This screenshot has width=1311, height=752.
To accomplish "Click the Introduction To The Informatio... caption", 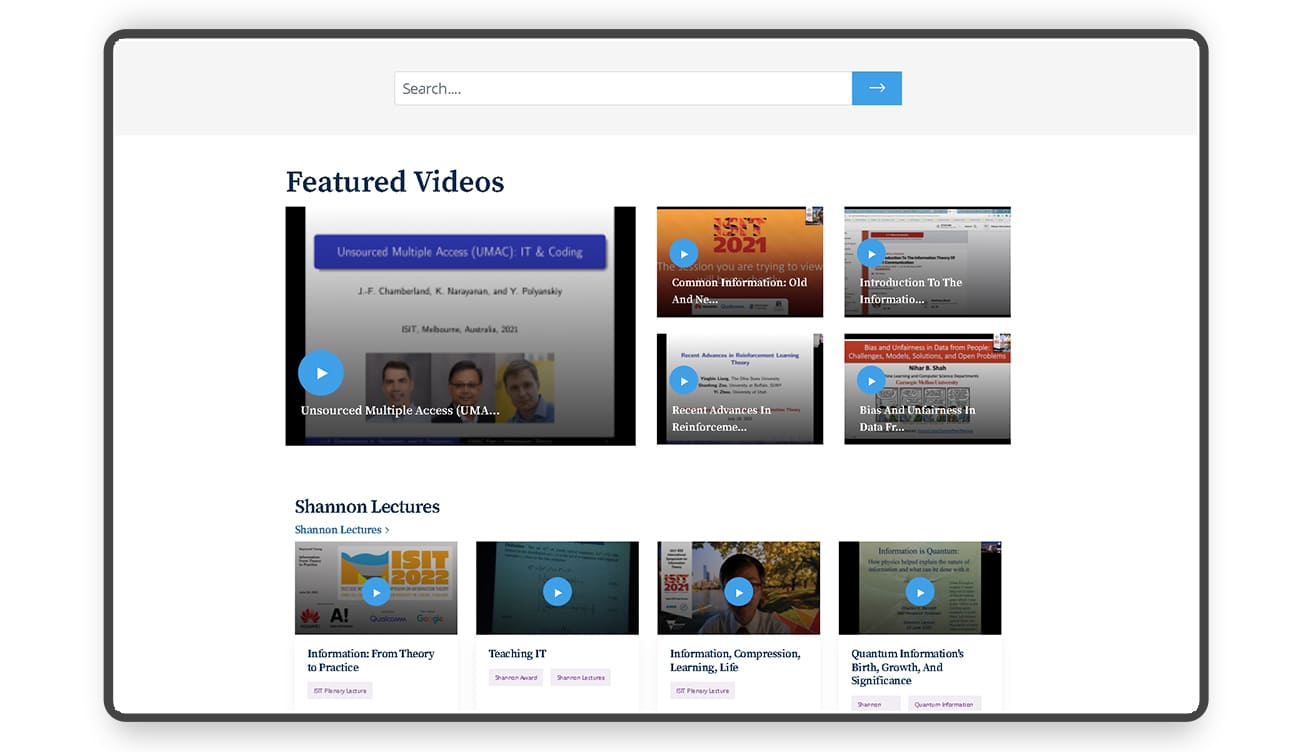I will click(x=911, y=291).
